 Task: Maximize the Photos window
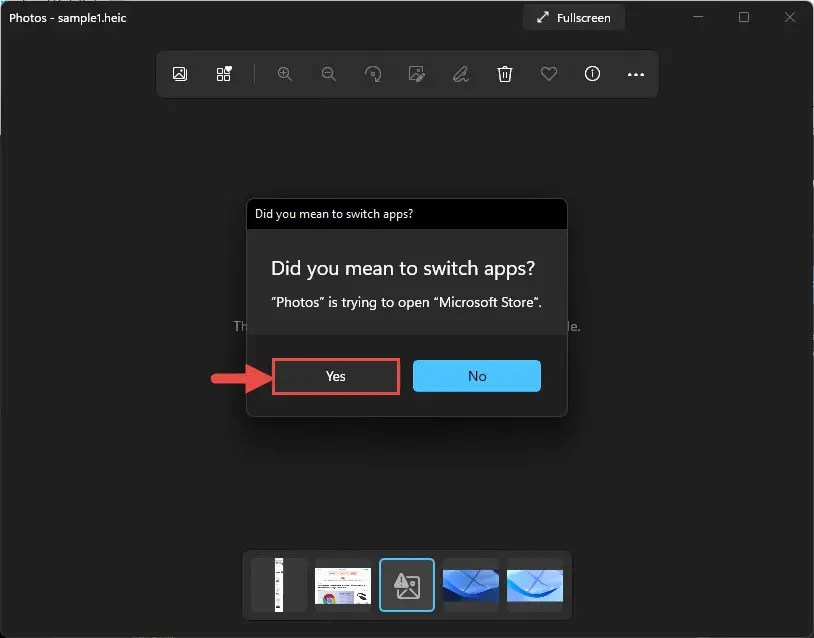pyautogui.click(x=744, y=17)
